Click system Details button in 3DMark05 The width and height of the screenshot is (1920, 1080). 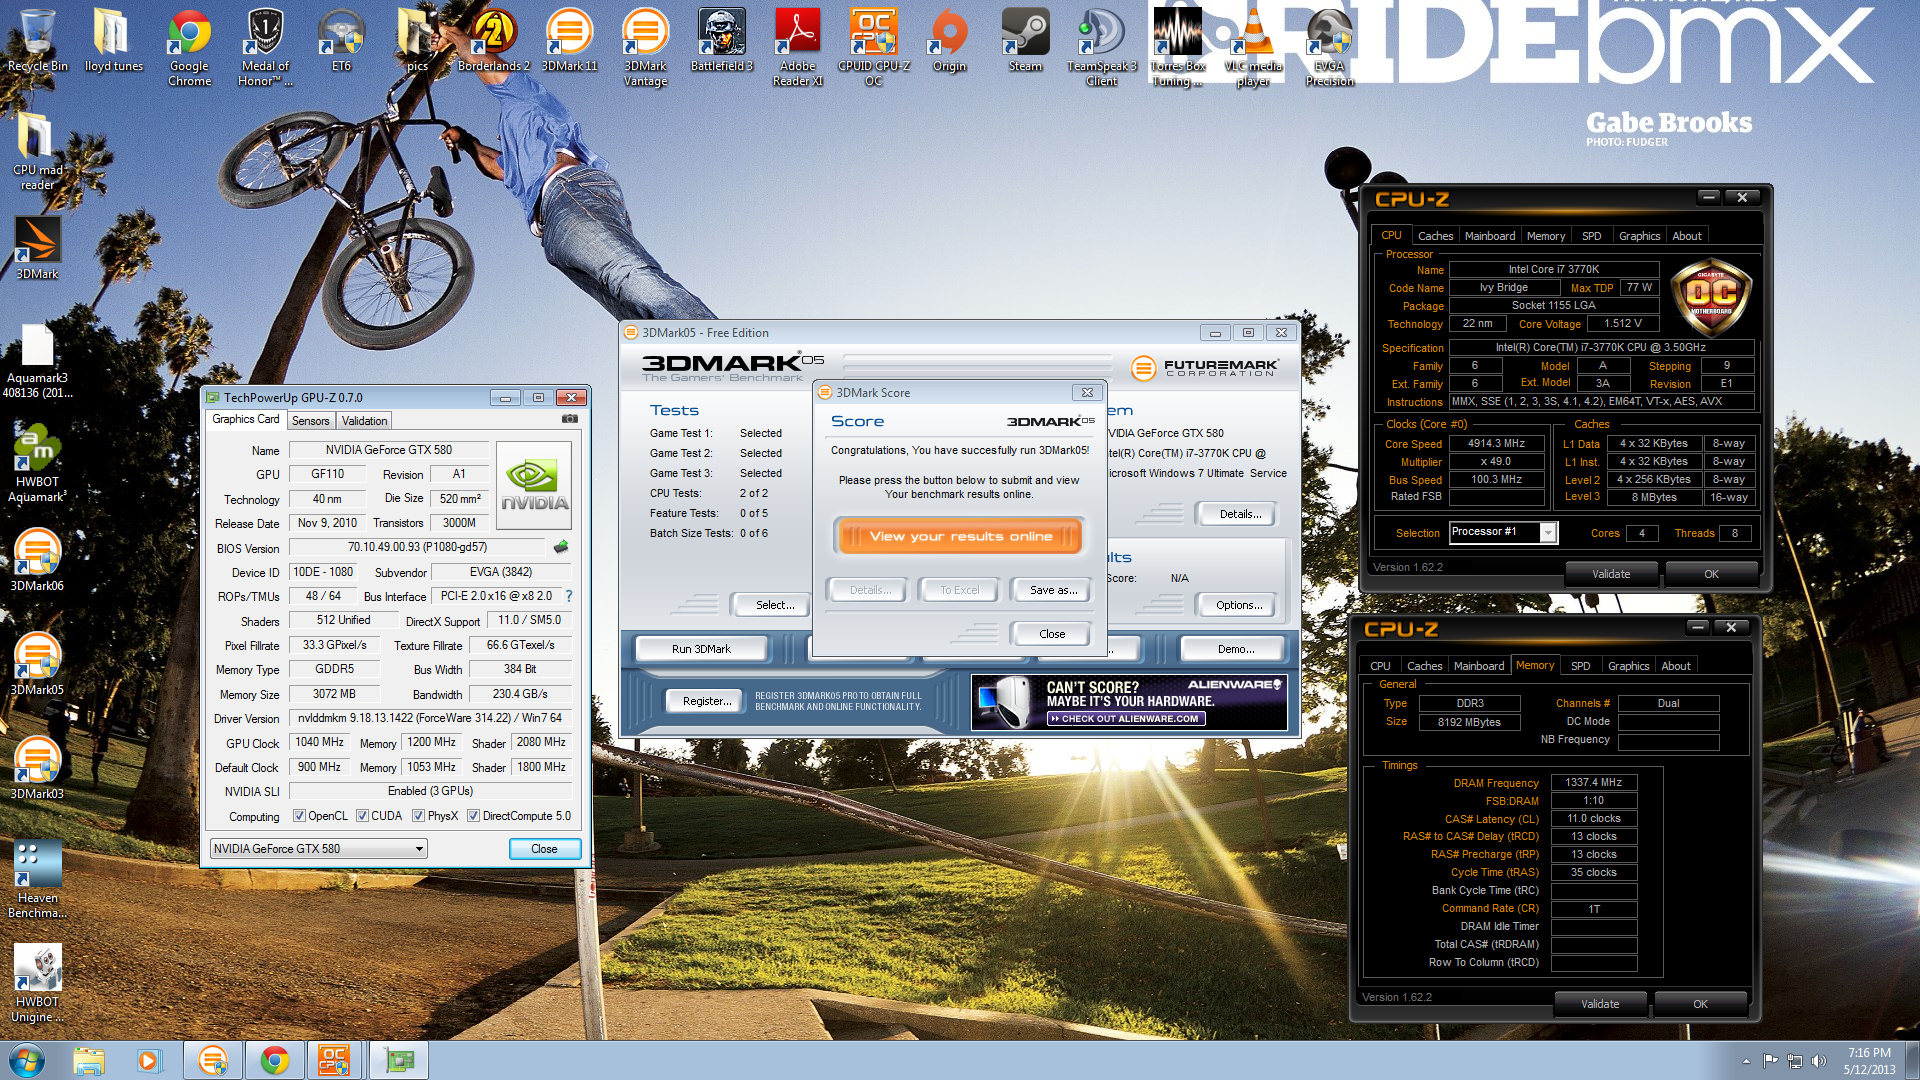1240,514
